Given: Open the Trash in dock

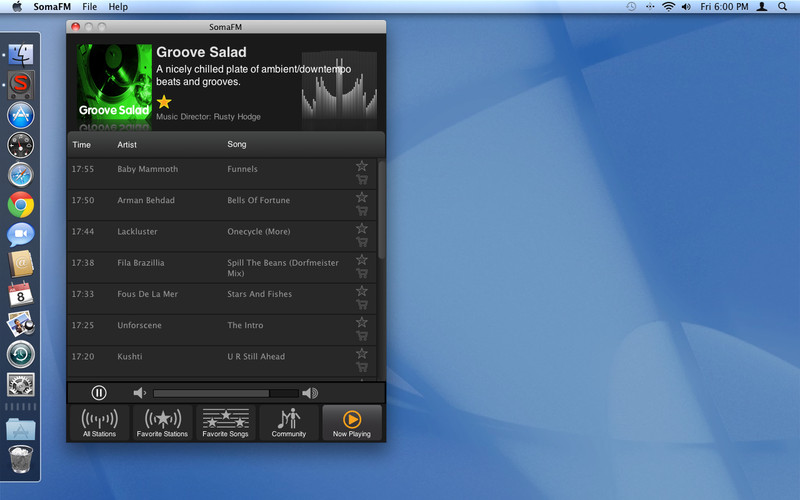Looking at the screenshot, I should coord(21,459).
